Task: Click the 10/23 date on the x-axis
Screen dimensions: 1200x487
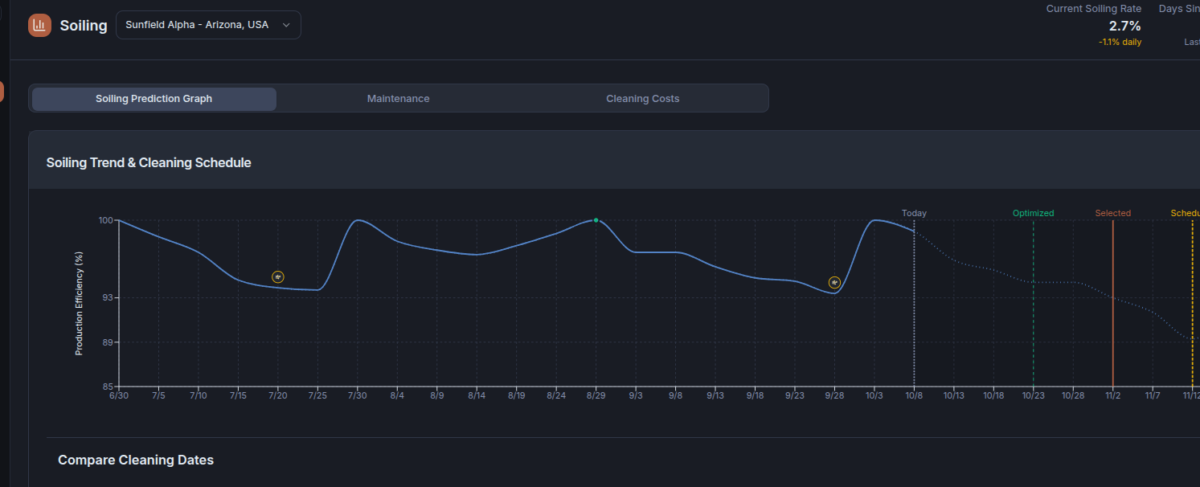Action: (1033, 396)
